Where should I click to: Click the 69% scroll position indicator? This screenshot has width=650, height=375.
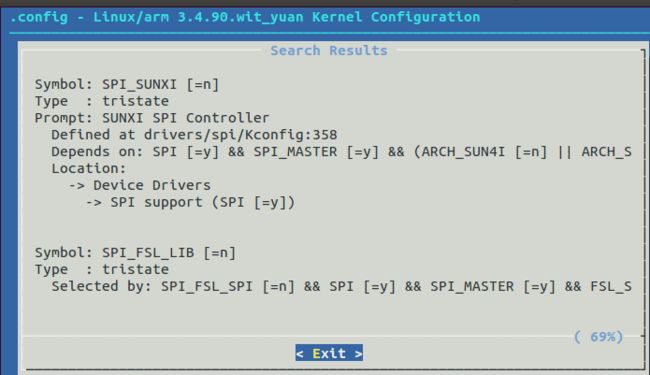point(599,337)
